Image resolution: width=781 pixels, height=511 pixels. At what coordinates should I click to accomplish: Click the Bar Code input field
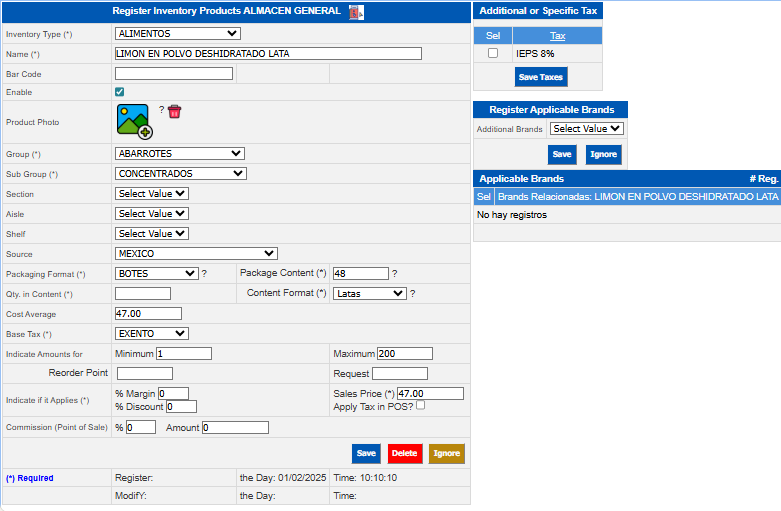[x=174, y=74]
